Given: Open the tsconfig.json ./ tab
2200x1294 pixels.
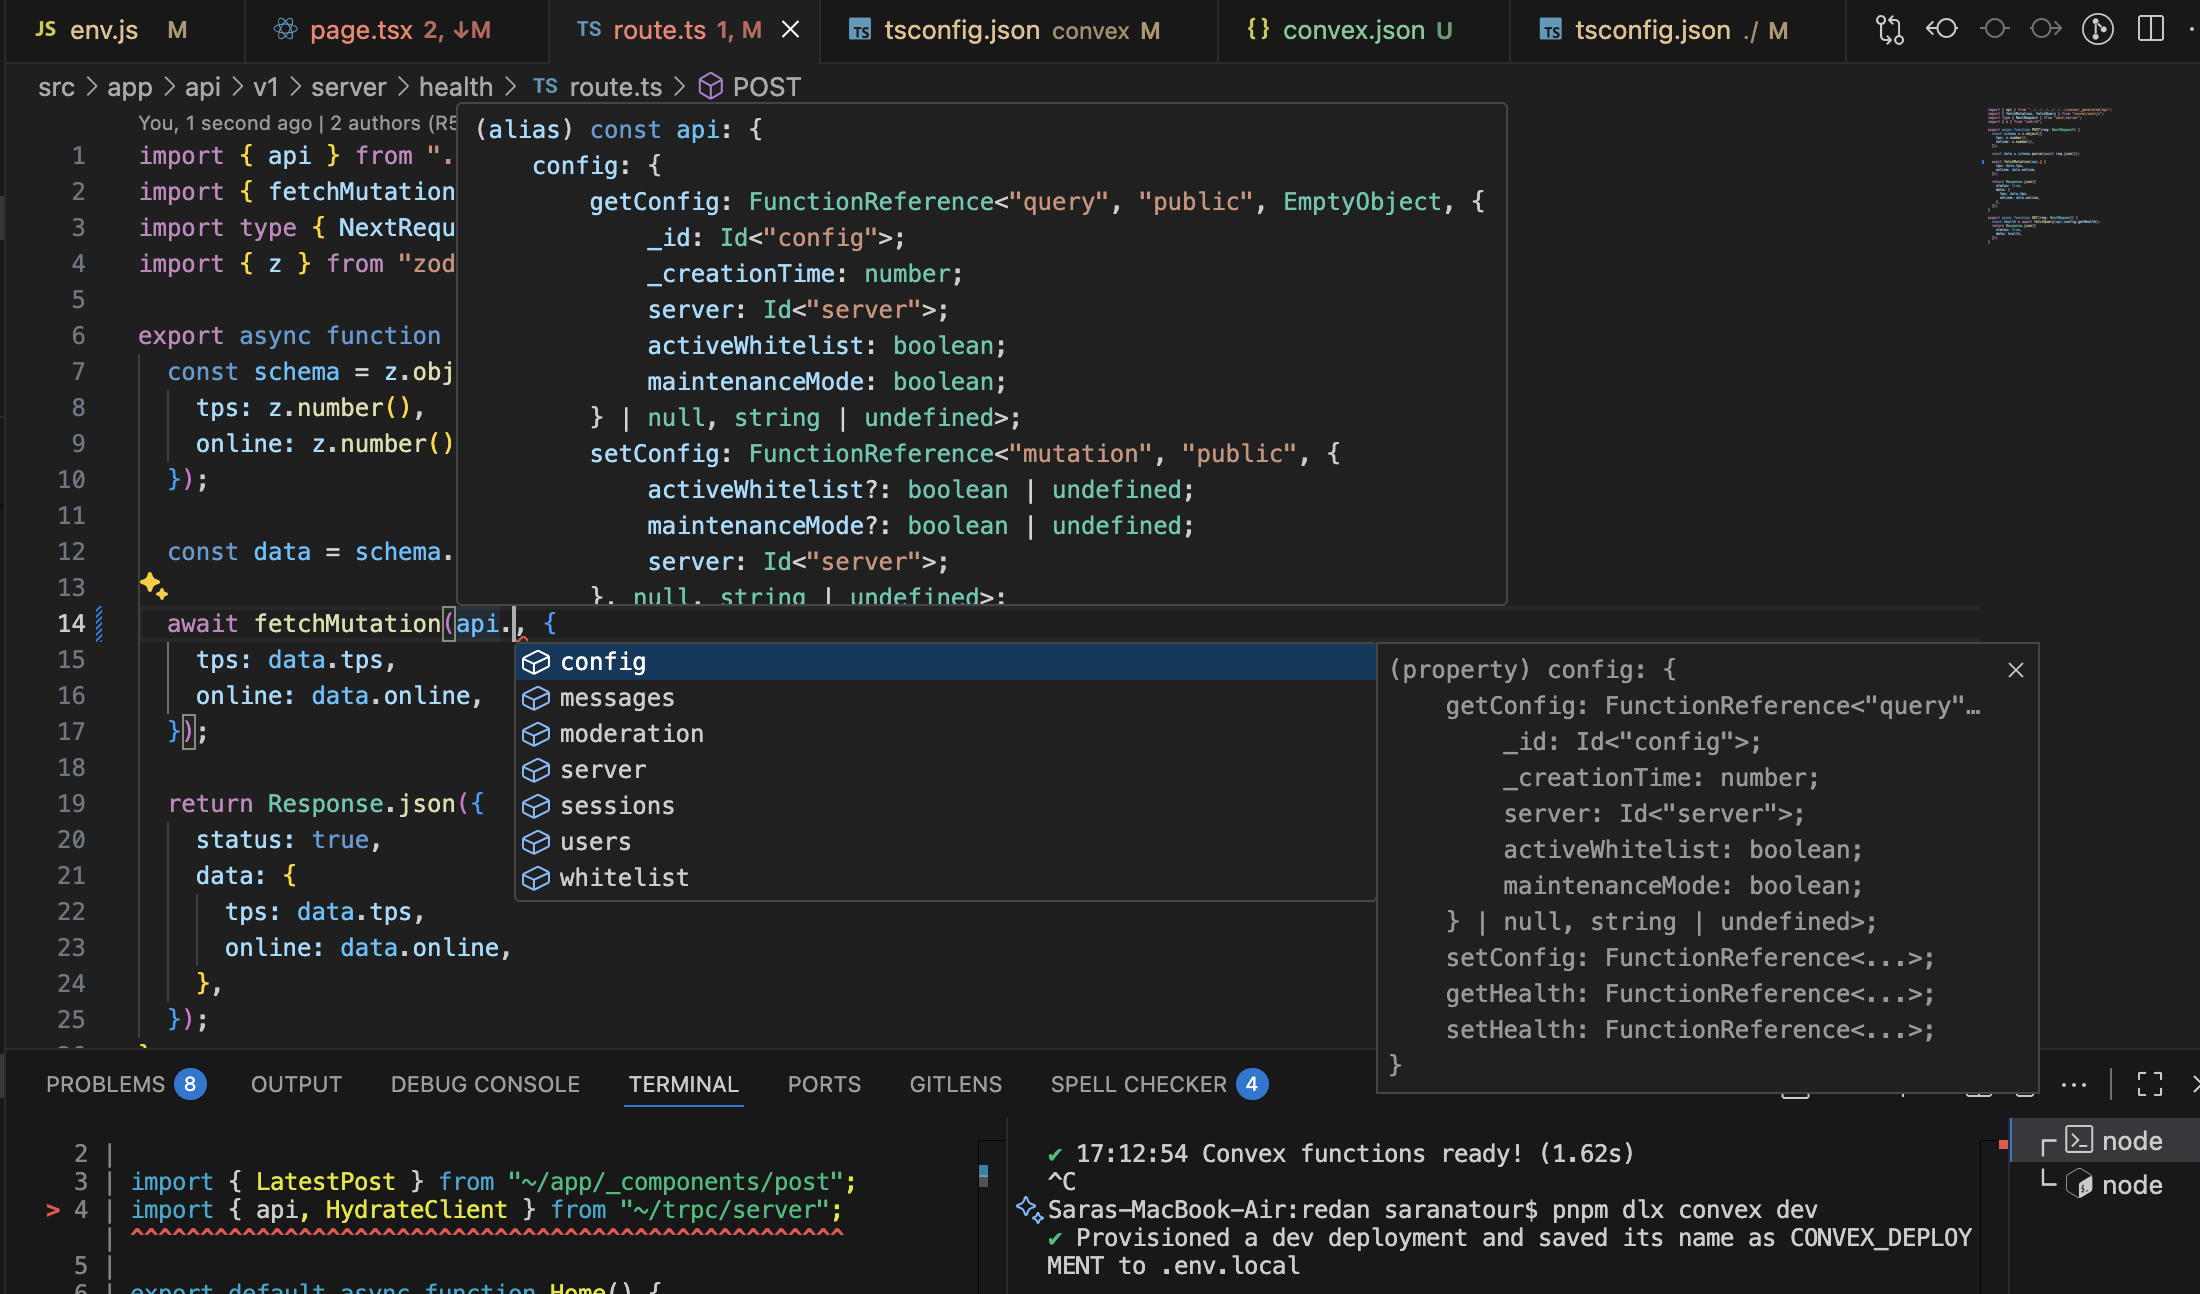Looking at the screenshot, I should pos(1678,30).
